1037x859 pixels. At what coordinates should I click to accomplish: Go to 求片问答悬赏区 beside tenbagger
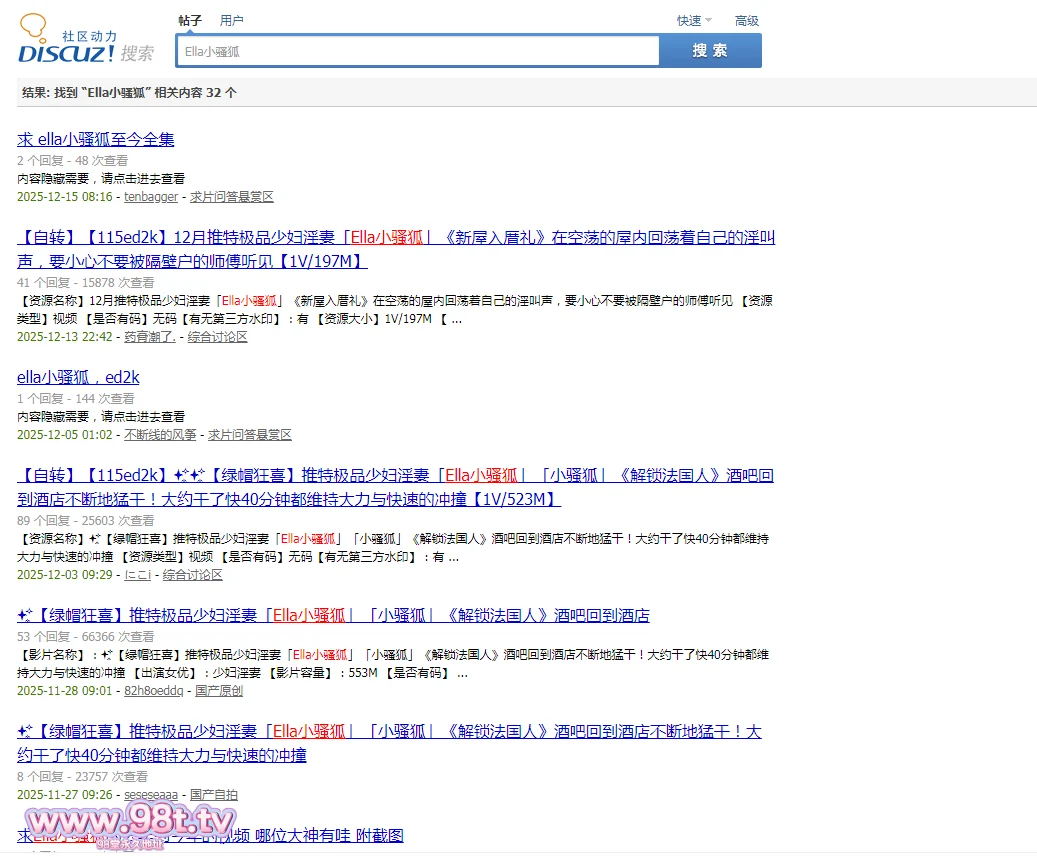pos(232,197)
